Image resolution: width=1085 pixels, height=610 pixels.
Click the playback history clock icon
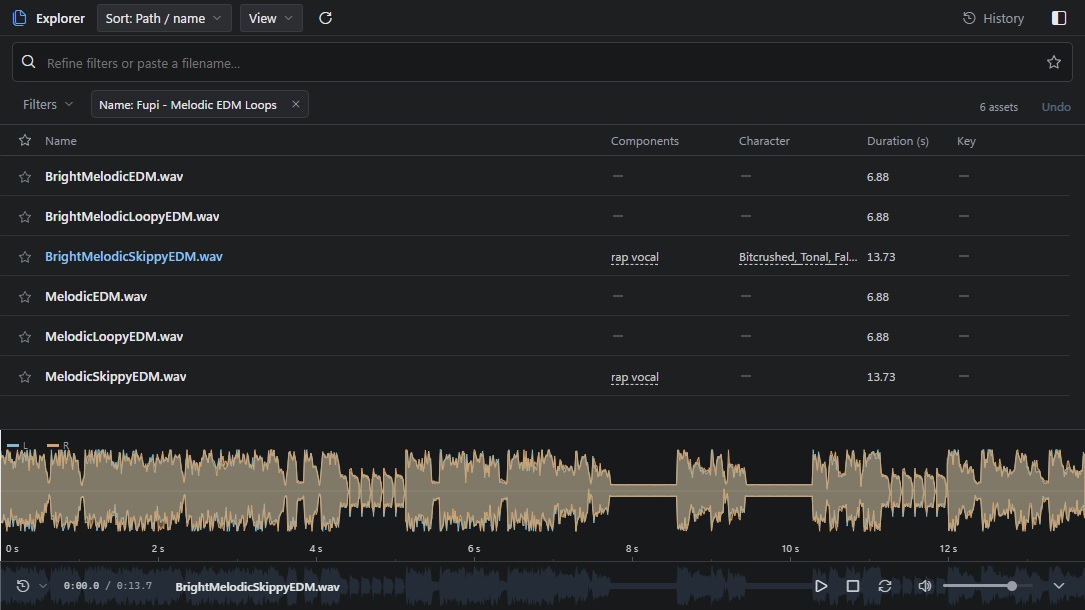(23, 586)
